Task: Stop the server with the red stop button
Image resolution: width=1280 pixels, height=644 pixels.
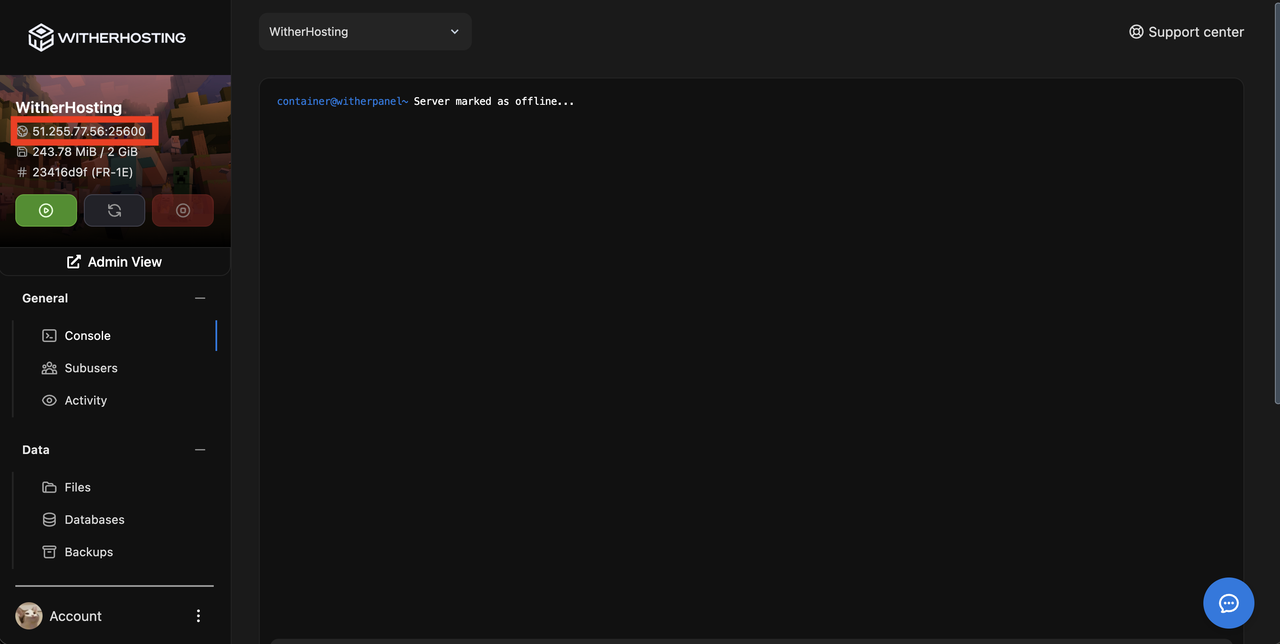Action: 183,211
